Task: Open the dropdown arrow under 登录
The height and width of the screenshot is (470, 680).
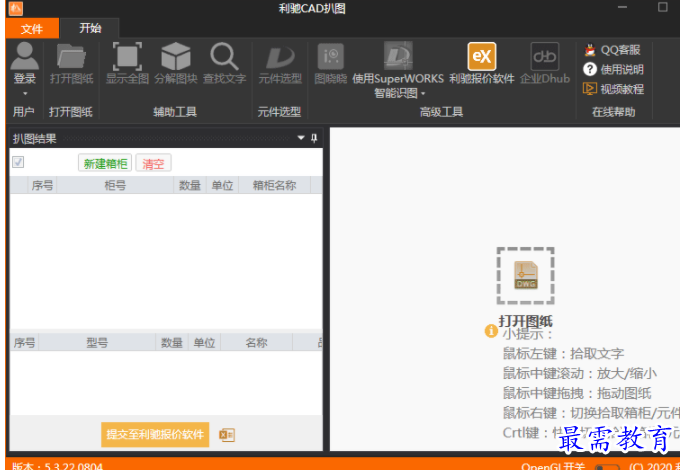Action: pos(25,94)
